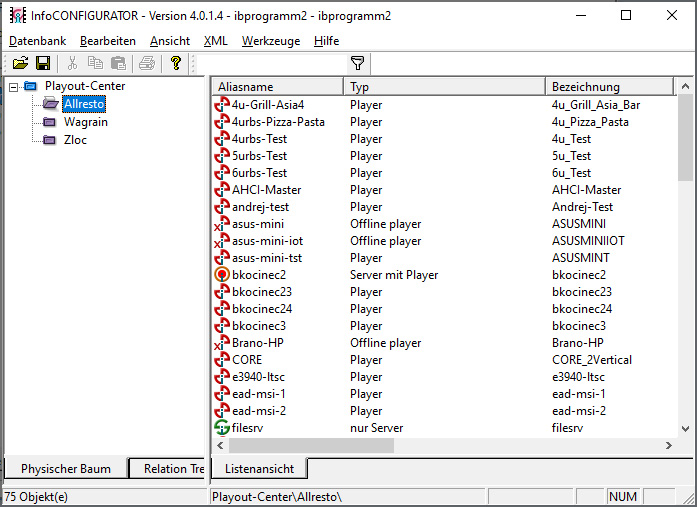Click the horizontal scrollbar left arrow
The height and width of the screenshot is (507, 697).
pyautogui.click(x=220, y=445)
